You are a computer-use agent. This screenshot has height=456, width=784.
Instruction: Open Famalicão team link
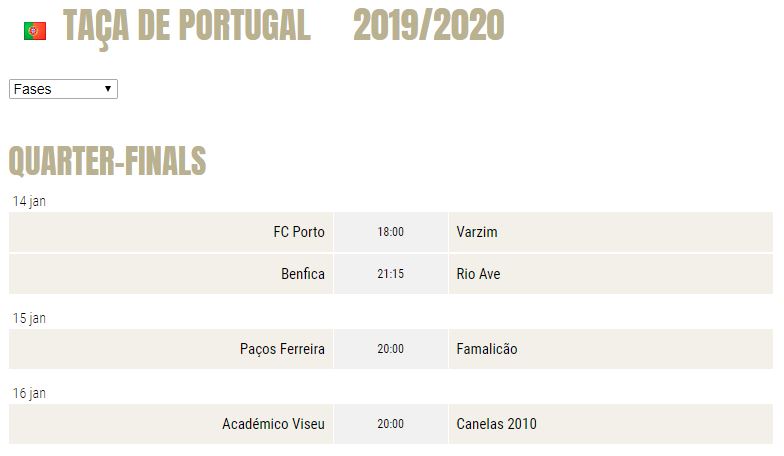487,349
